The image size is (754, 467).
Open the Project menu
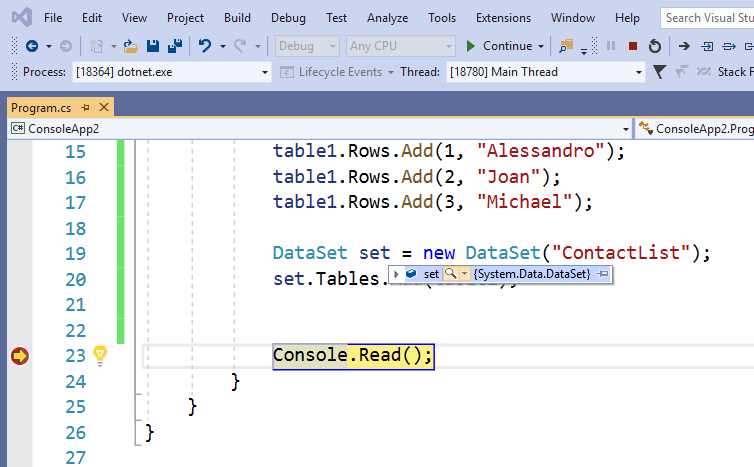pos(185,18)
